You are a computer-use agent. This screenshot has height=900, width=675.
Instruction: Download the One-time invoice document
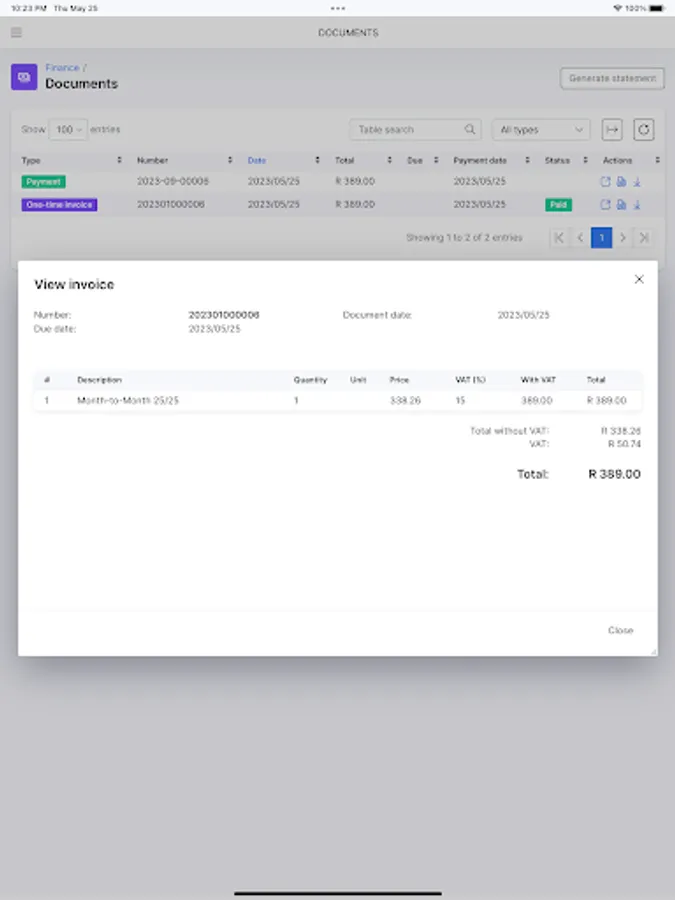[637, 204]
